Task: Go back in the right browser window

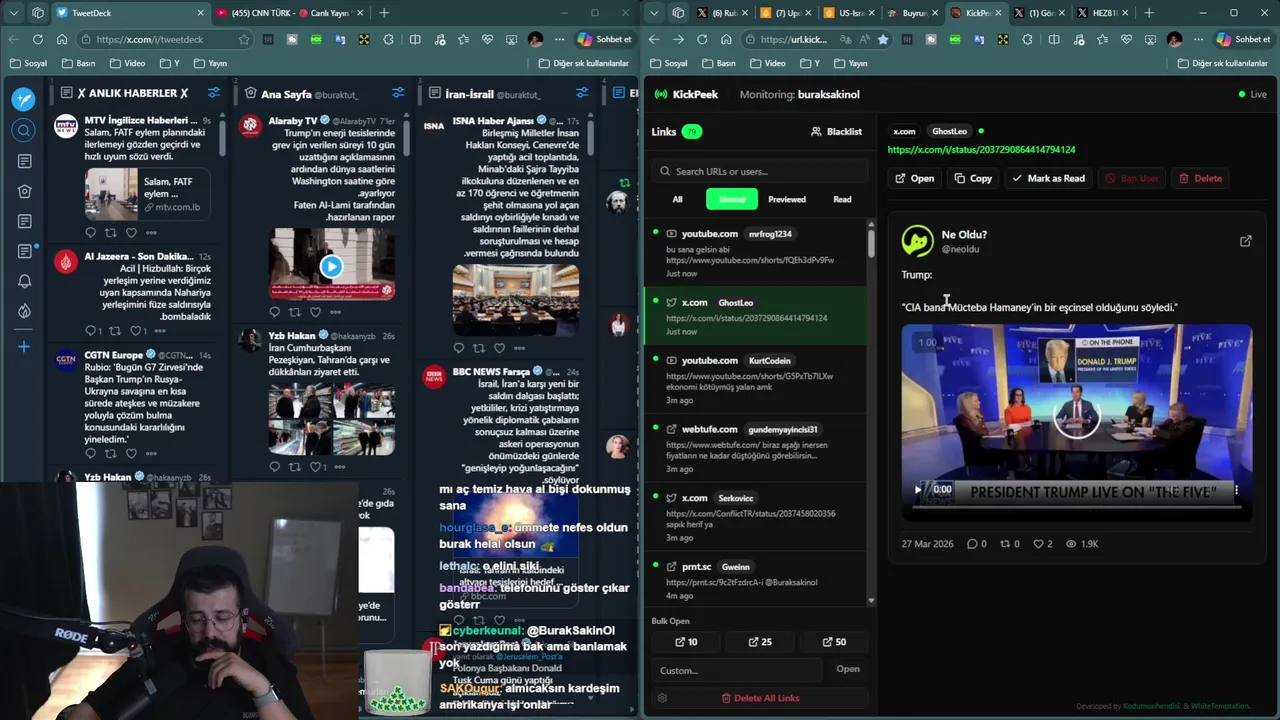Action: click(x=654, y=39)
